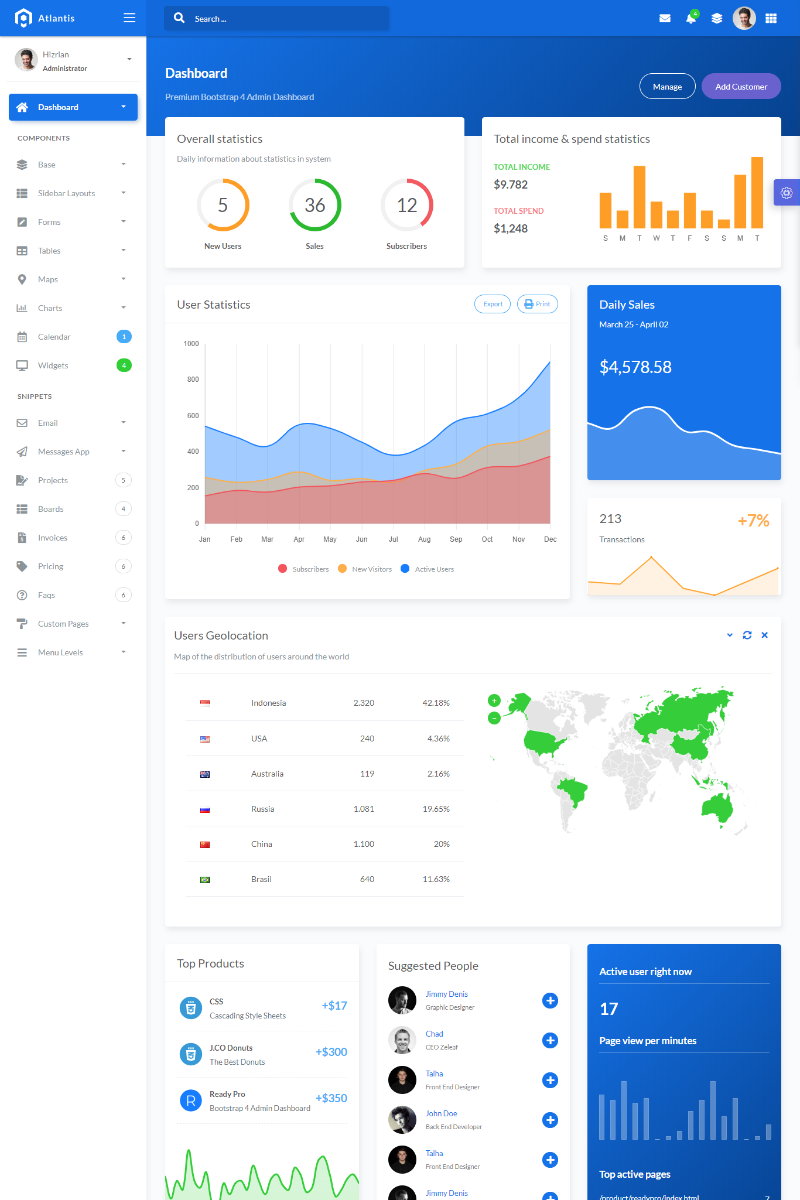The height and width of the screenshot is (1200, 800).
Task: Click the layers icon in the top bar
Action: pos(716,18)
